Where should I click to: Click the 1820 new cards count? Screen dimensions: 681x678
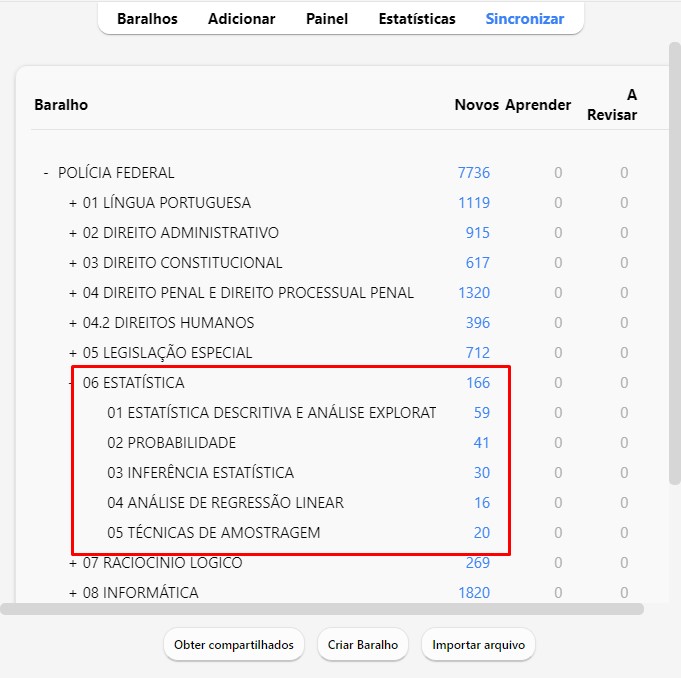pos(474,593)
